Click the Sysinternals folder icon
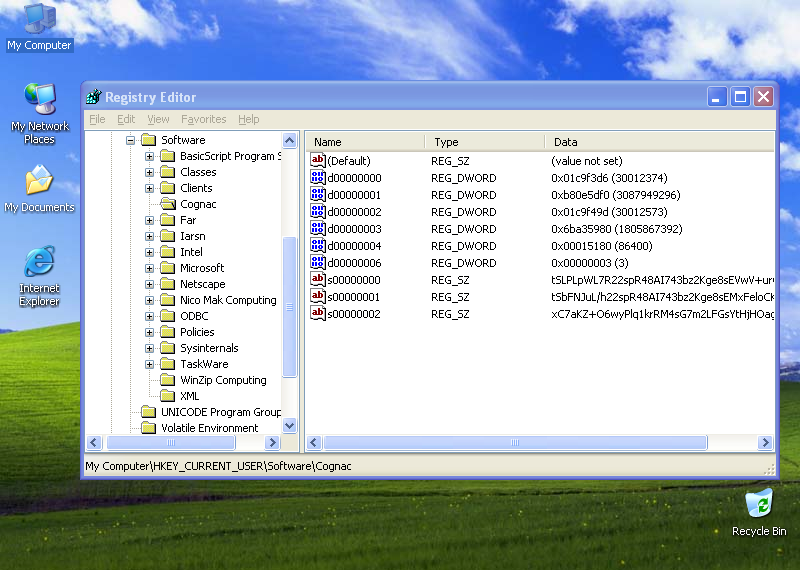This screenshot has height=570, width=800. (167, 348)
